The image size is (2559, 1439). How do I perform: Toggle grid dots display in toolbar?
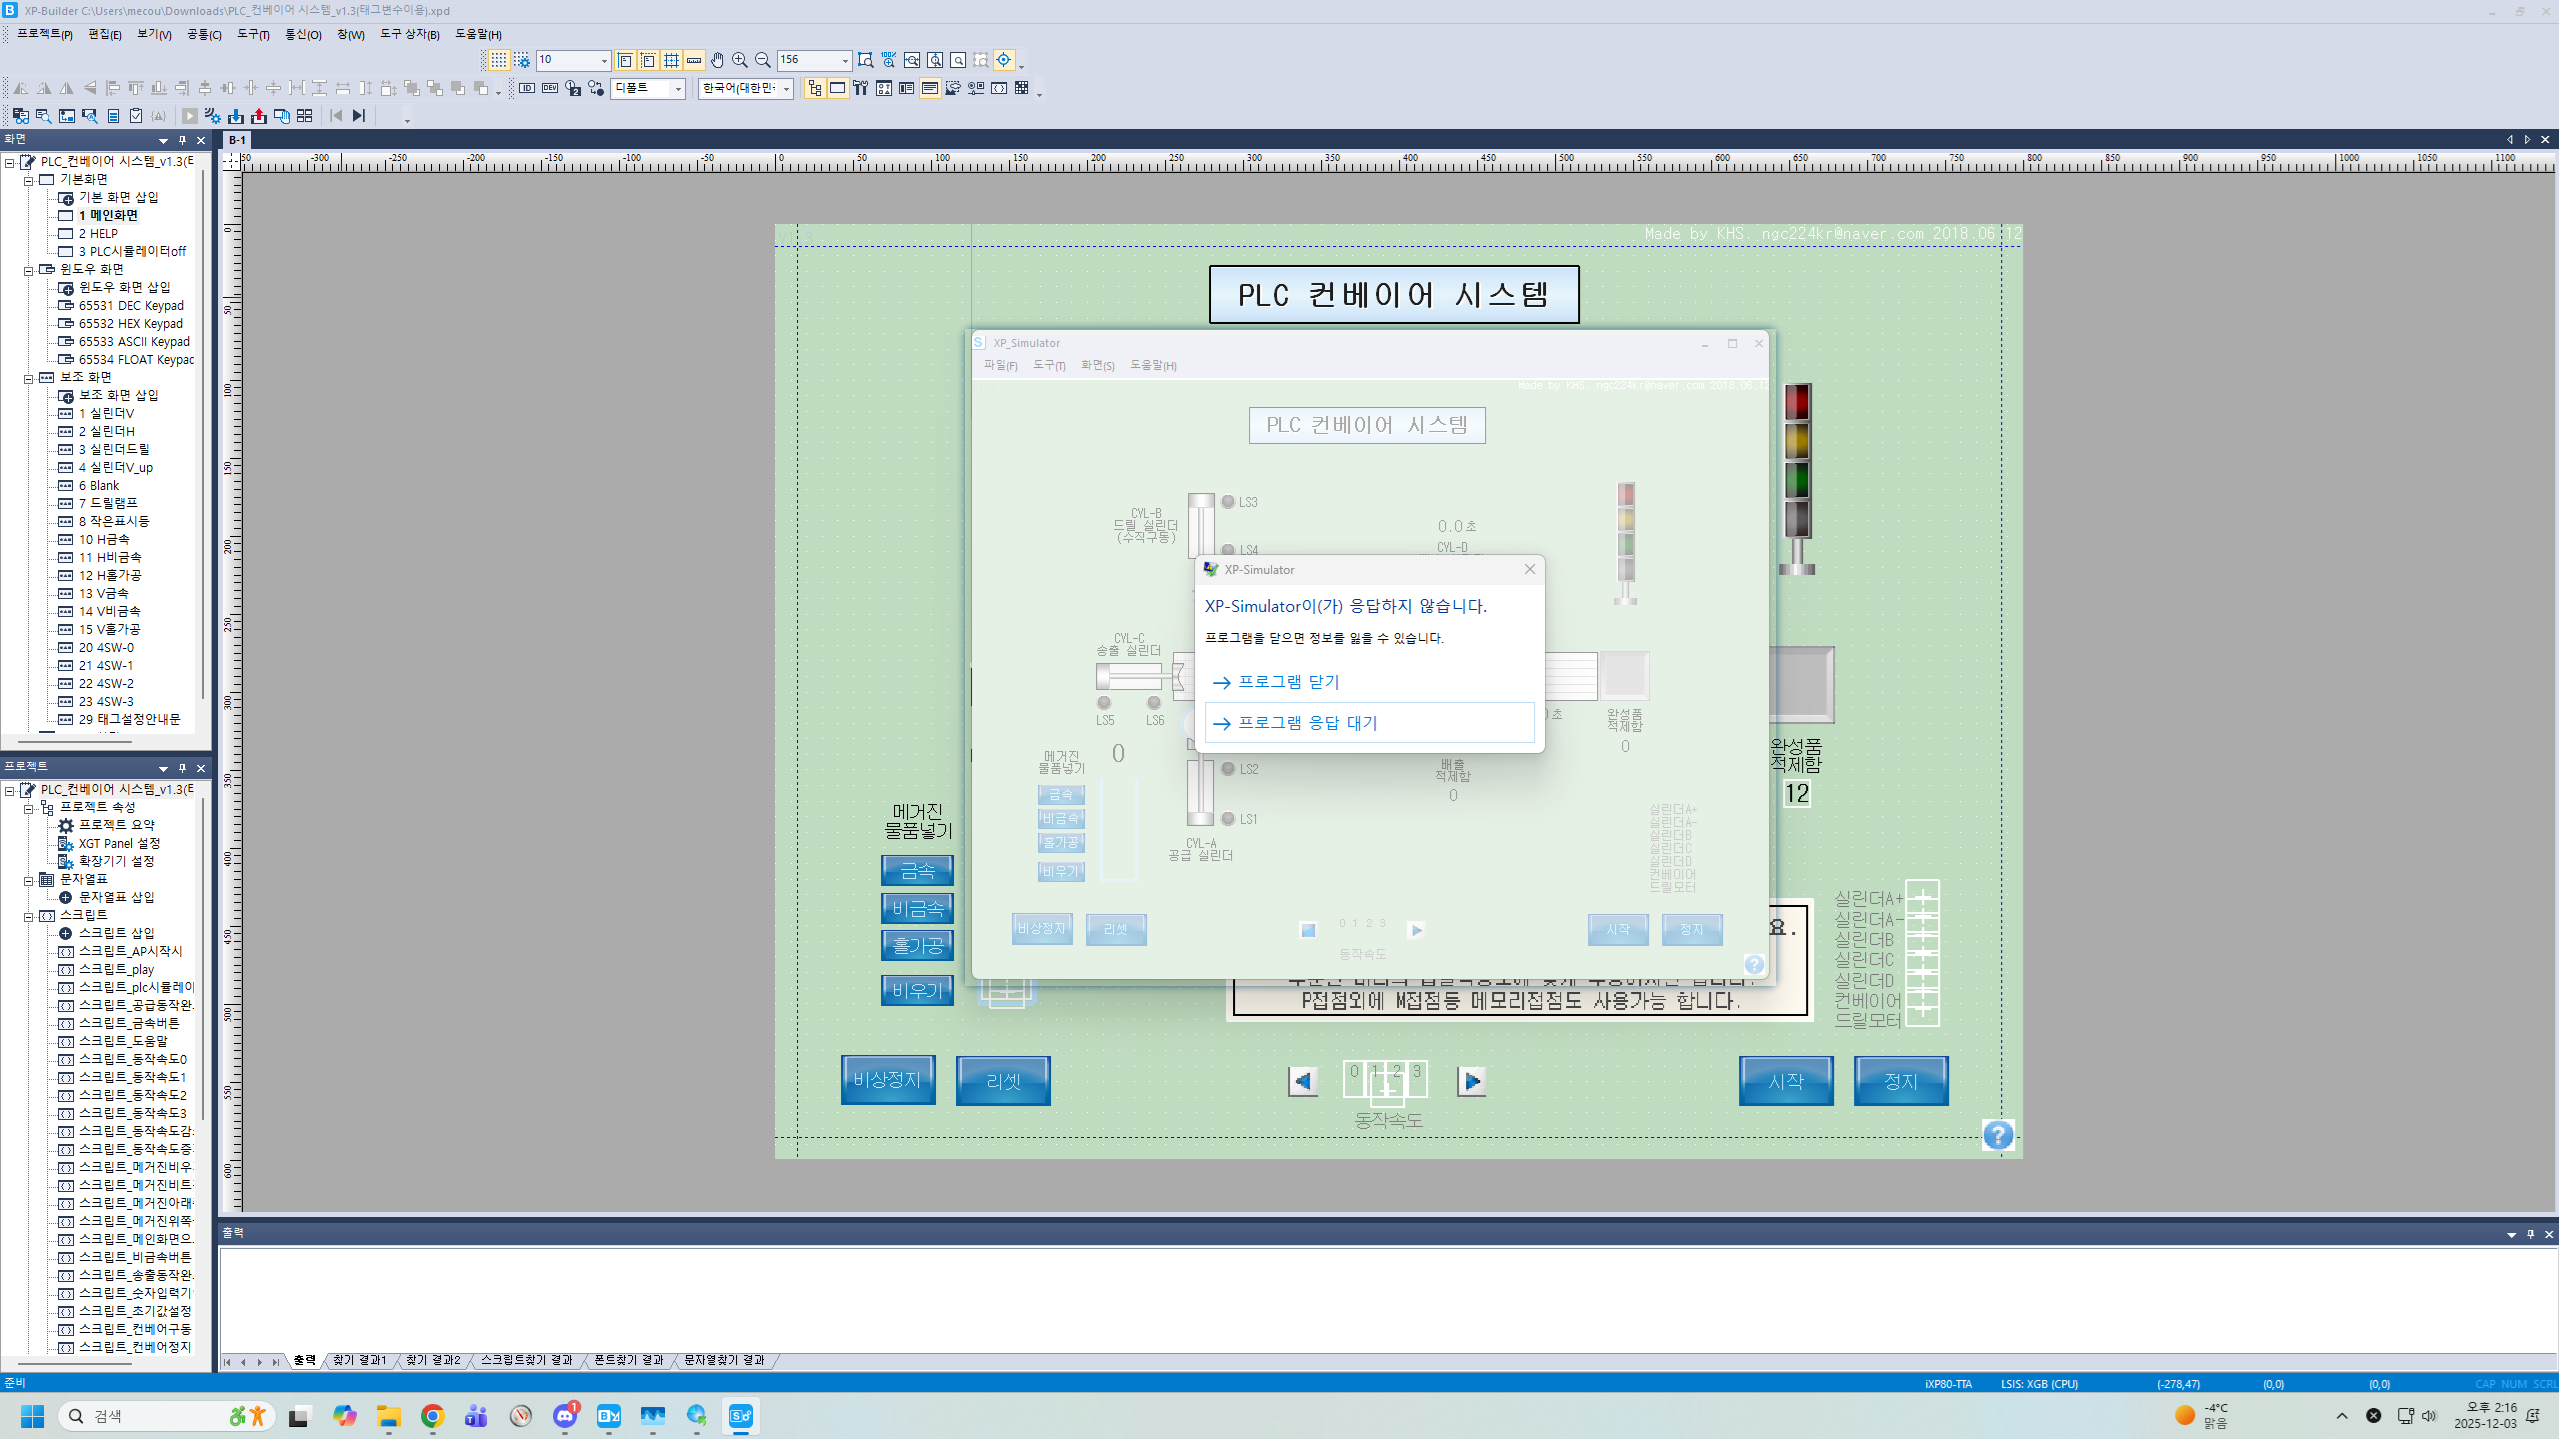498,60
